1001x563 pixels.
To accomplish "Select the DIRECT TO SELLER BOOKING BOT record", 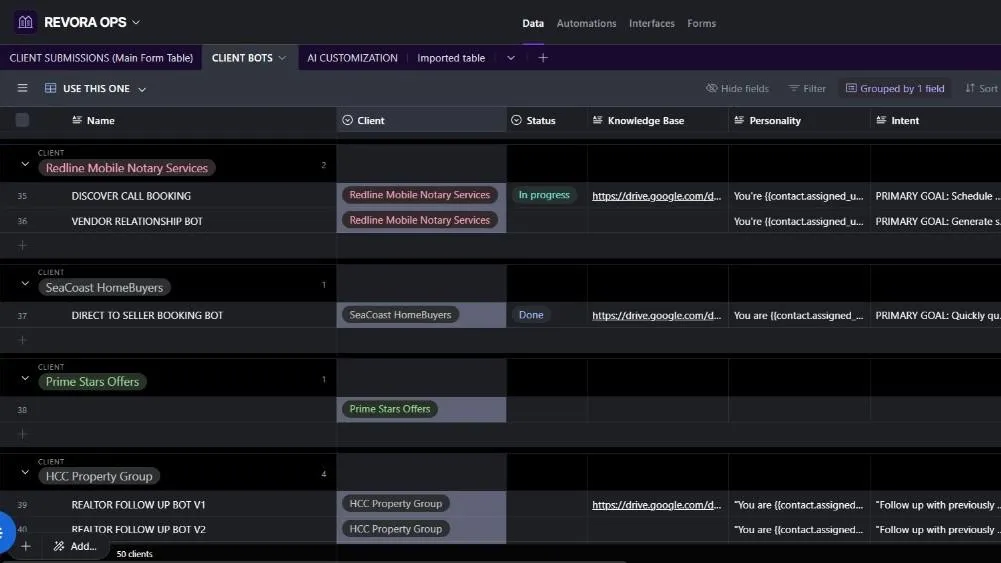I will (x=147, y=315).
